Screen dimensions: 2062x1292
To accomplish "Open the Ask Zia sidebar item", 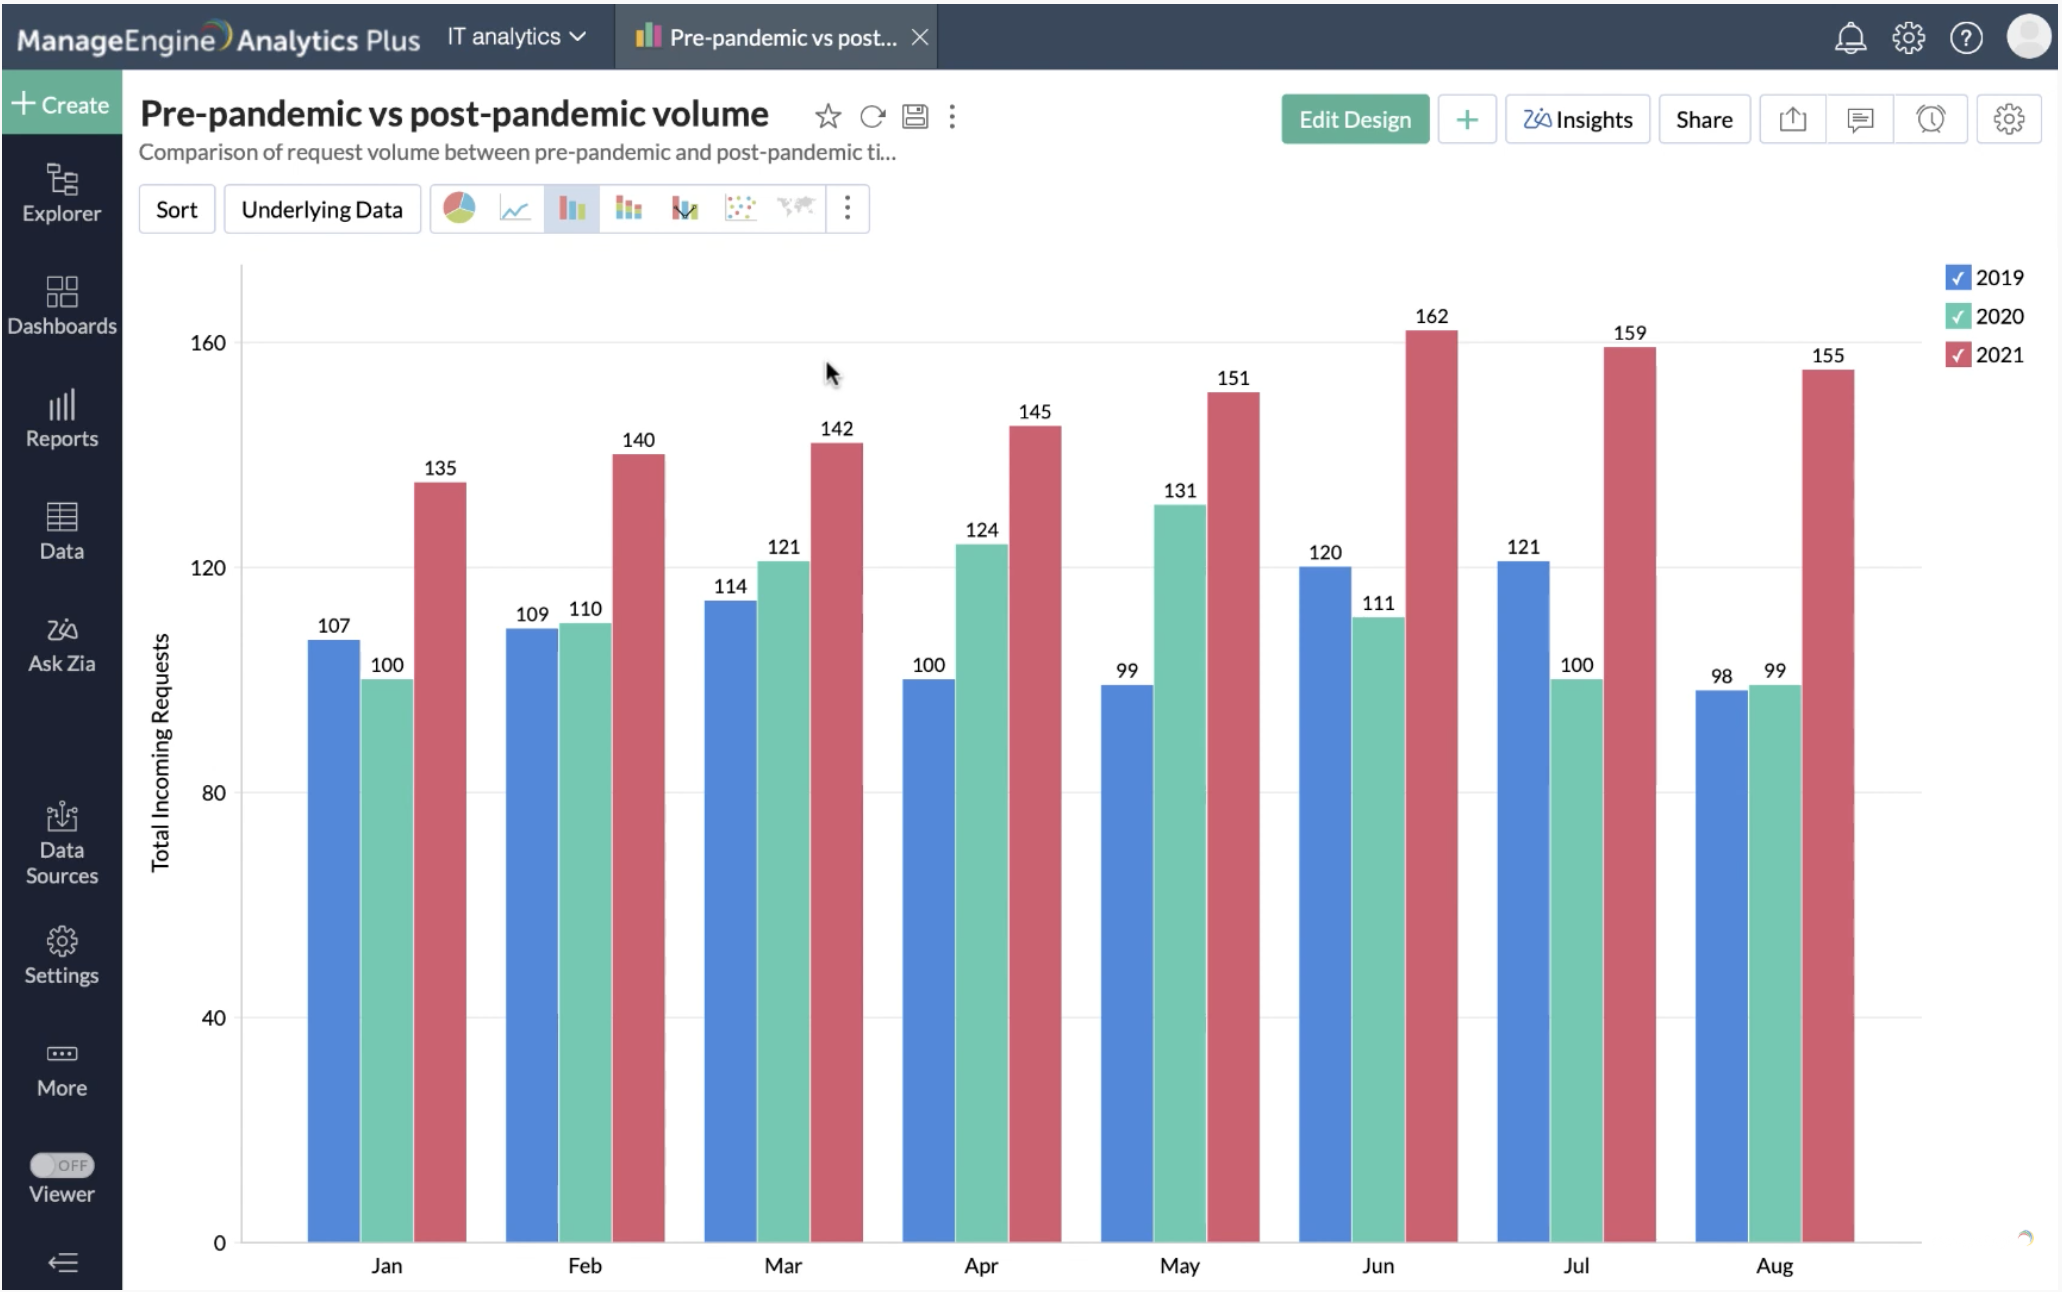I will (61, 645).
